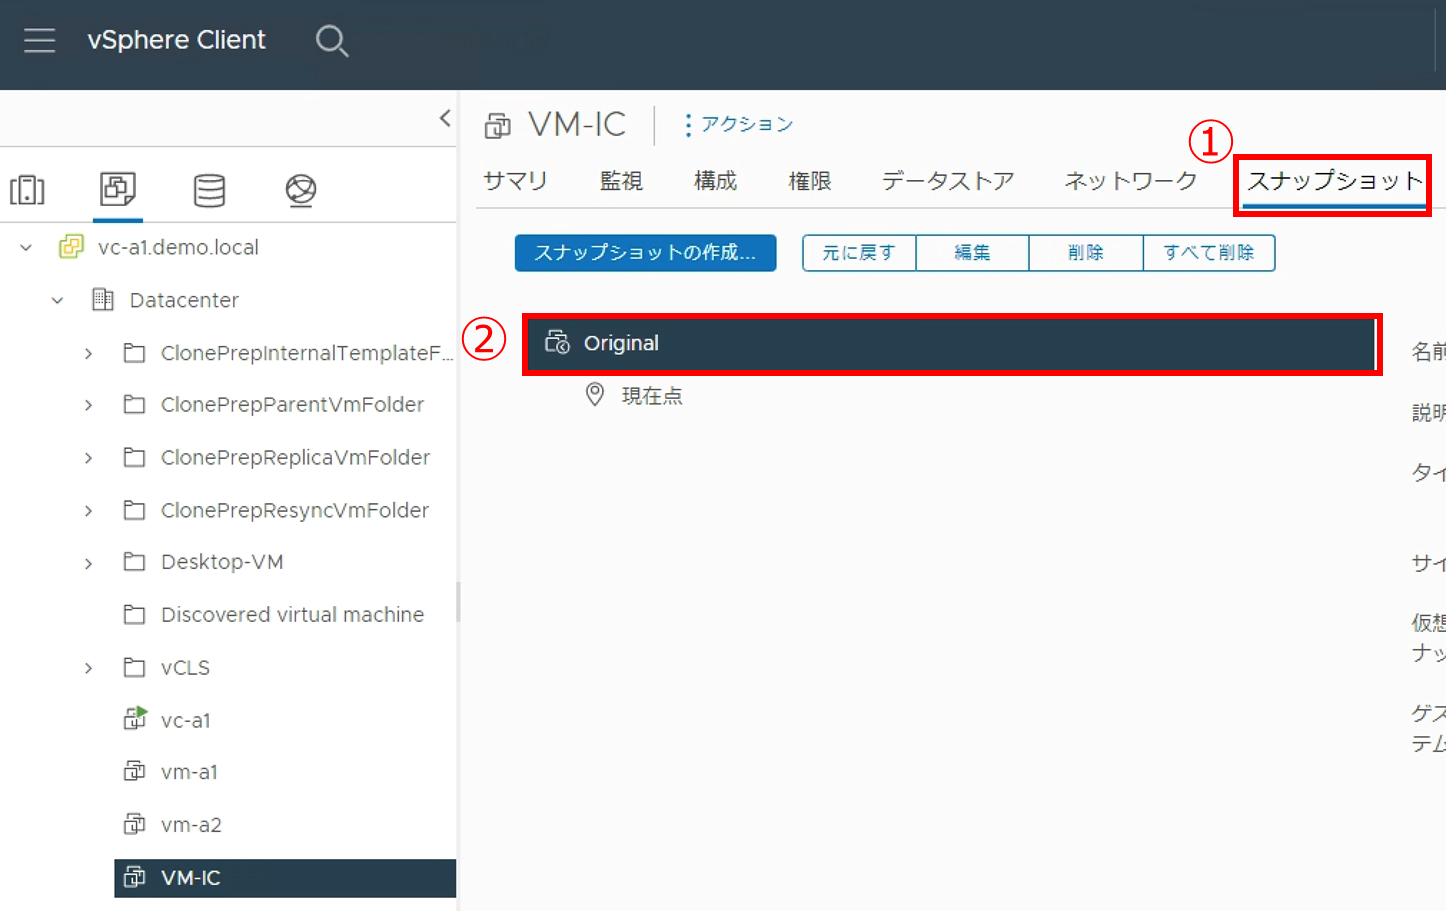Switch to the データストア tab
This screenshot has height=911, width=1446.
coord(947,181)
